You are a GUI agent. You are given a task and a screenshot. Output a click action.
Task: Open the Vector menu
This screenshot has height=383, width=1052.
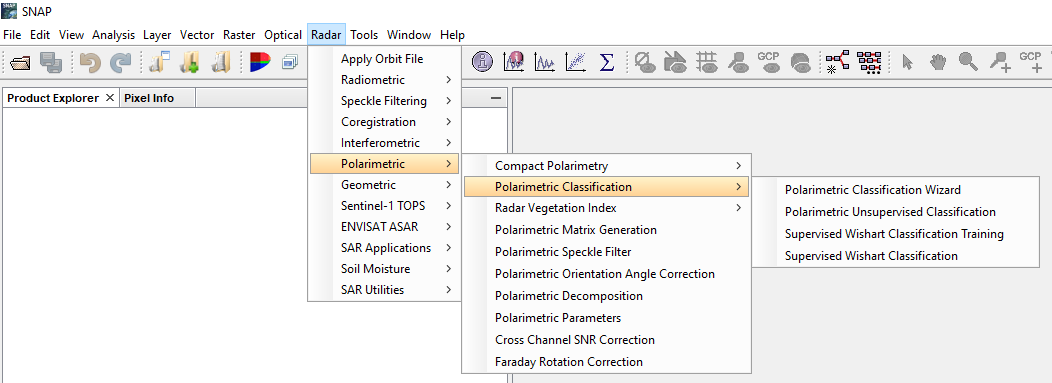tap(197, 35)
